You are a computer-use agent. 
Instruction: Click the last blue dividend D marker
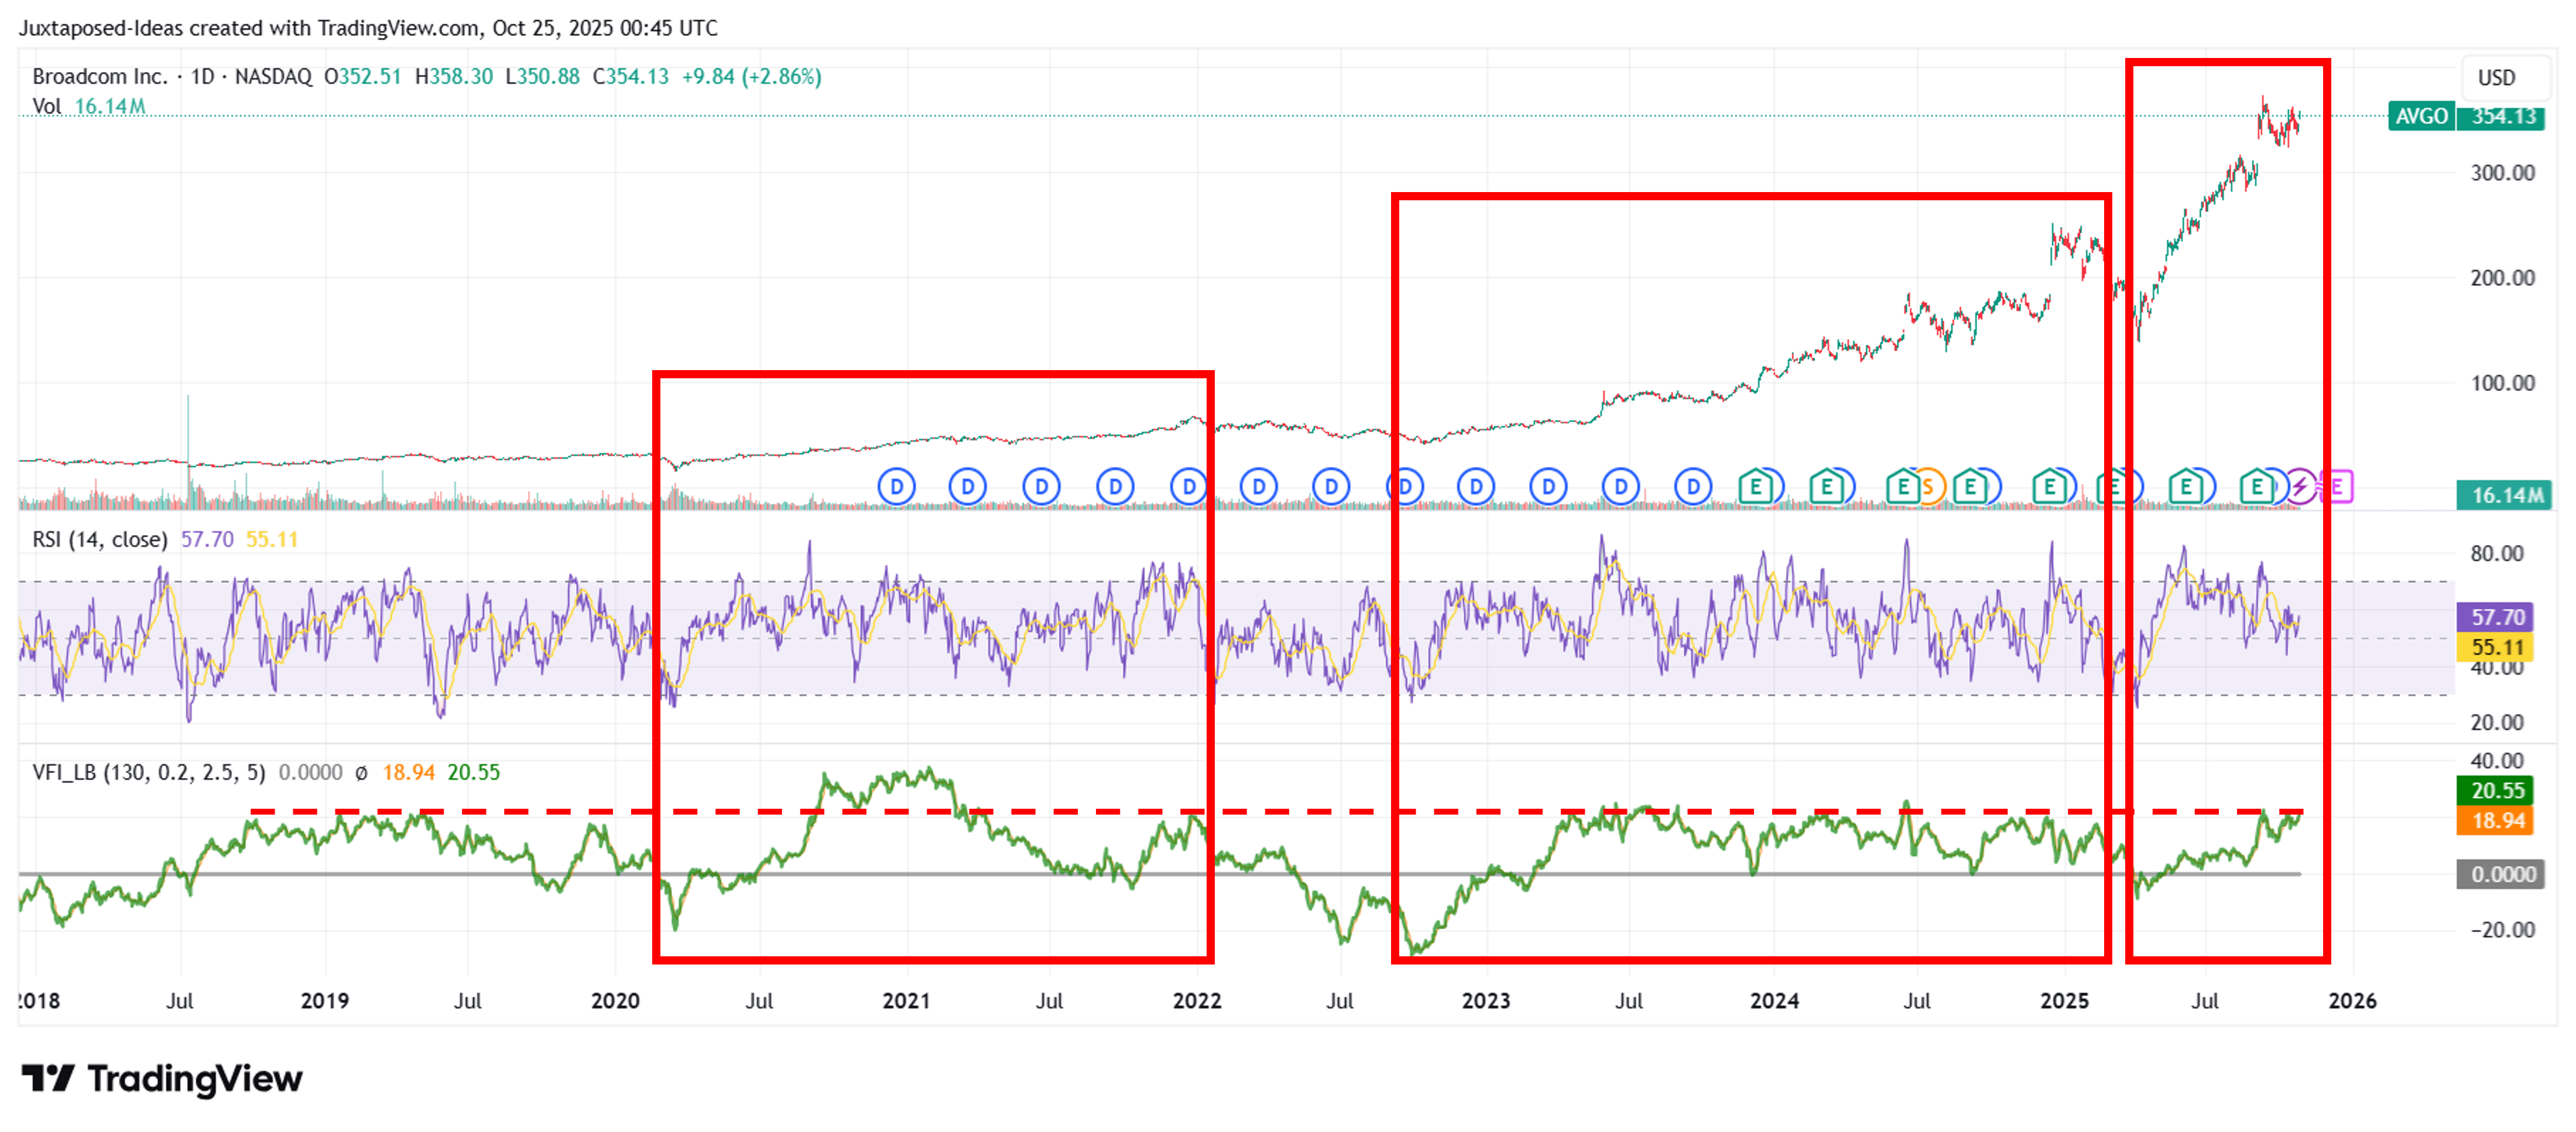(x=1692, y=487)
